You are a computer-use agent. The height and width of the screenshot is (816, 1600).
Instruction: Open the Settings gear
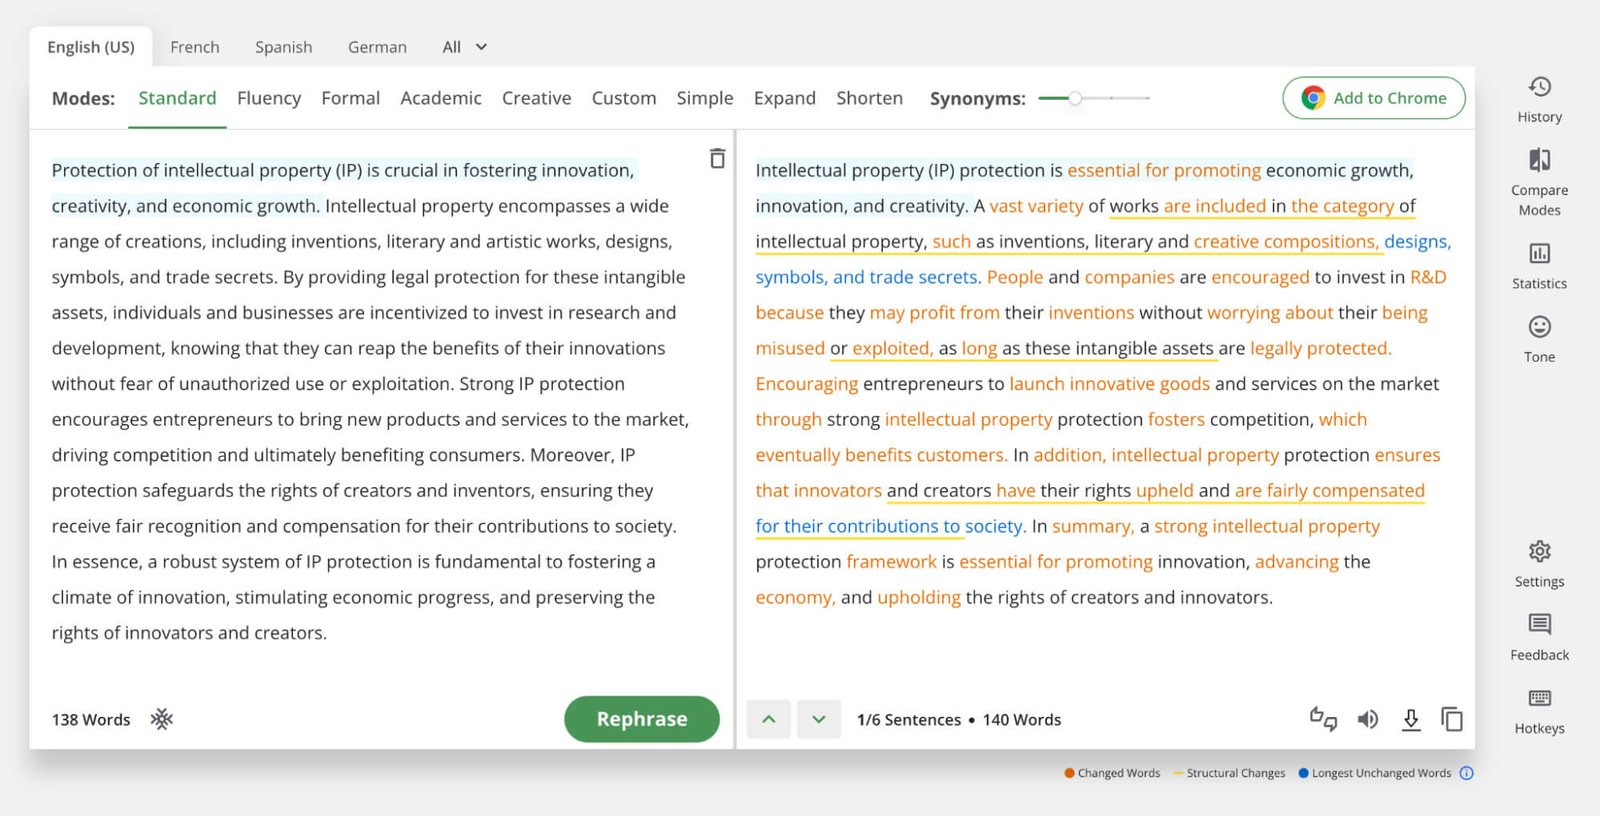click(x=1539, y=552)
